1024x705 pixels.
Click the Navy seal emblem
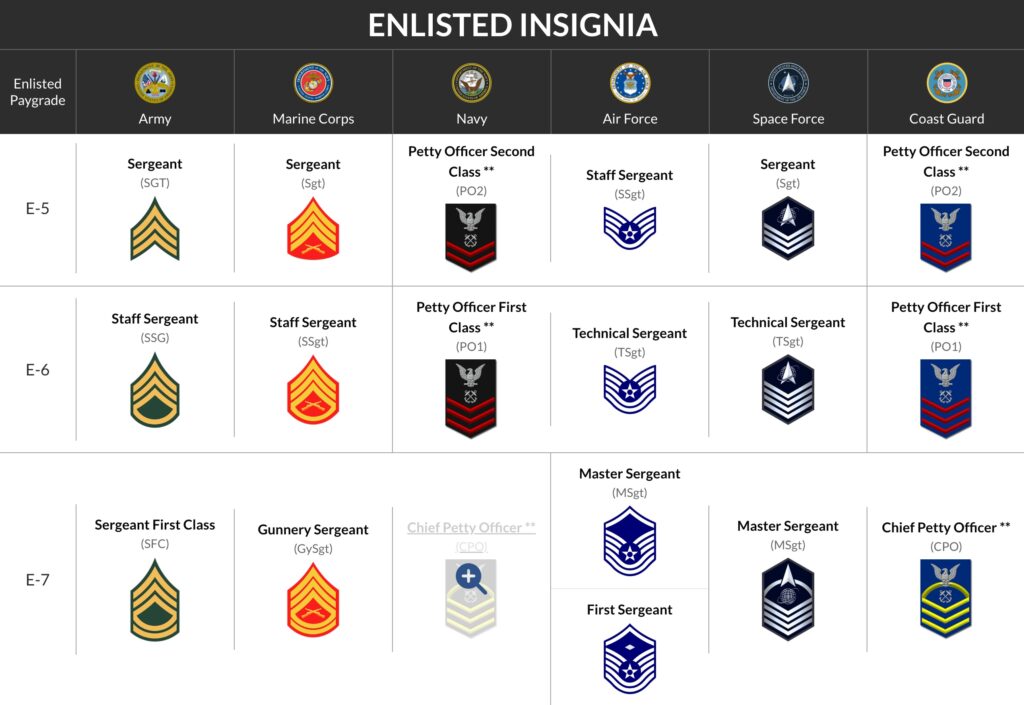tap(471, 83)
